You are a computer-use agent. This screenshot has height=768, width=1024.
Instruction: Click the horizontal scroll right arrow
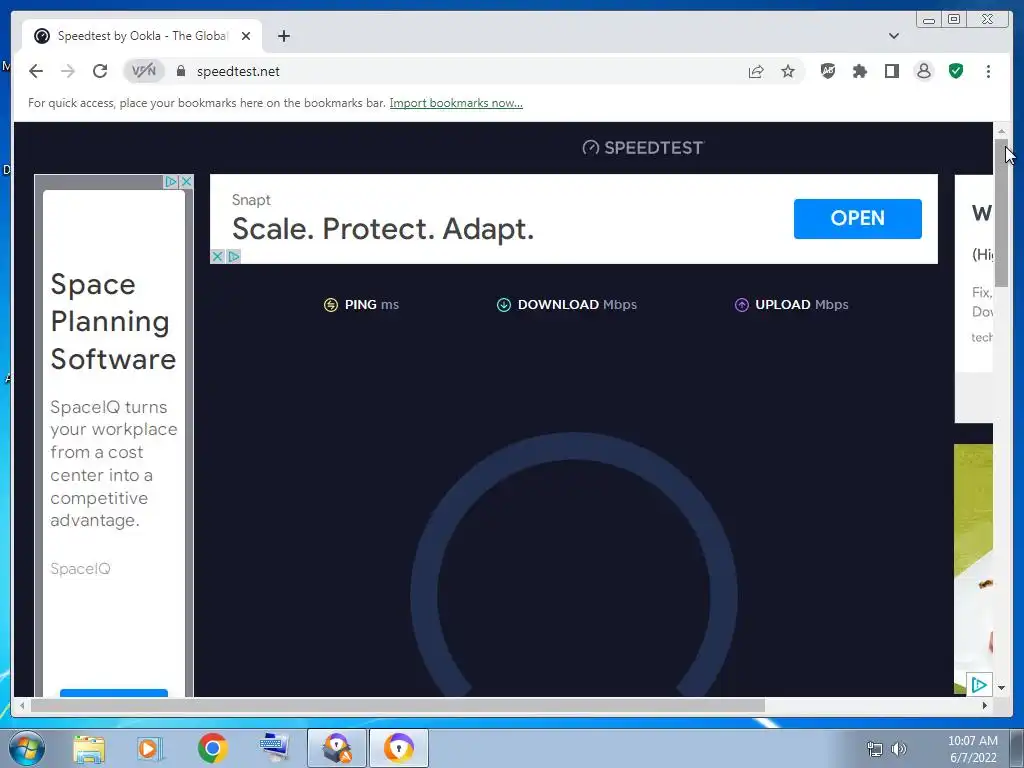pos(985,706)
